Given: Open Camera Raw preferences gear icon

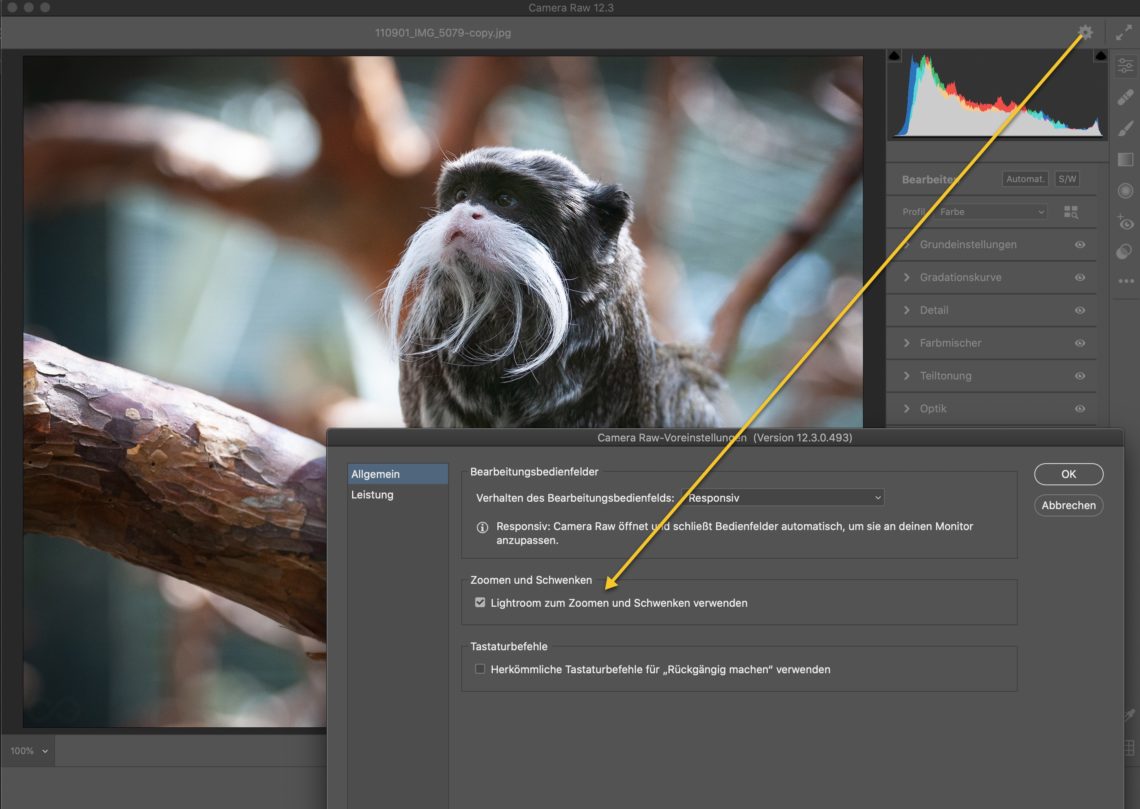Looking at the screenshot, I should tap(1085, 33).
